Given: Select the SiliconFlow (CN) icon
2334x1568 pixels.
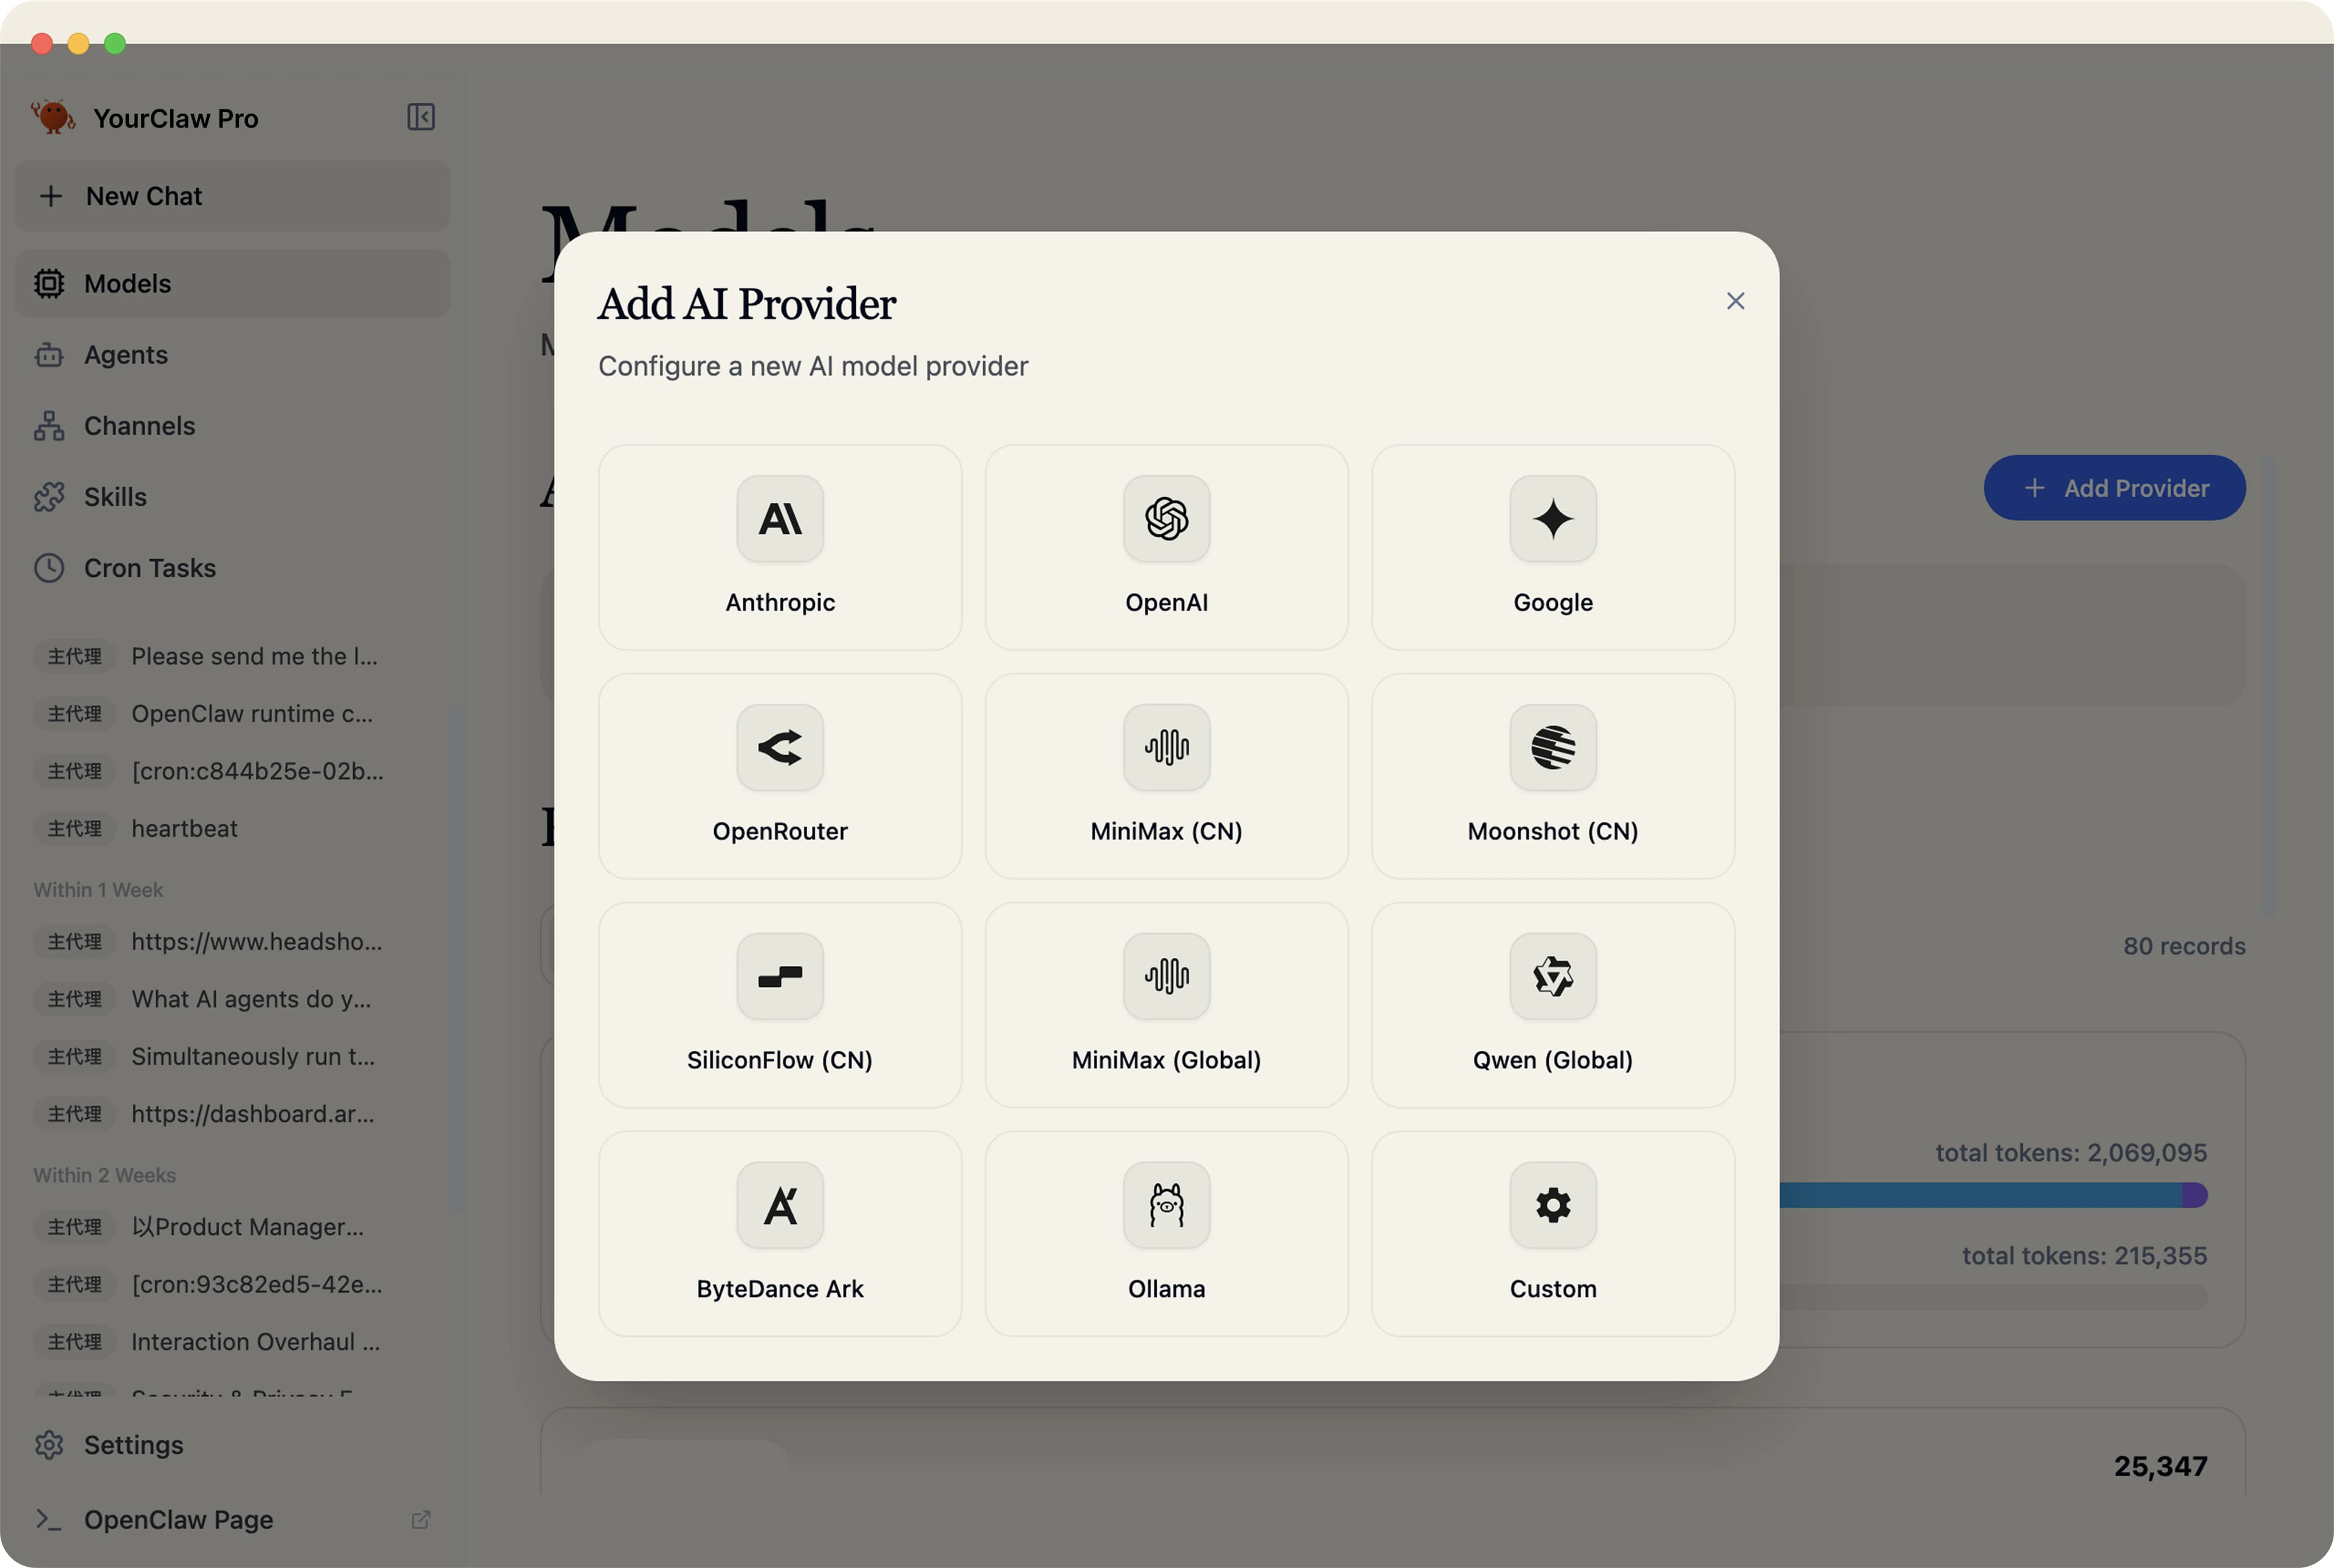Looking at the screenshot, I should [x=780, y=976].
